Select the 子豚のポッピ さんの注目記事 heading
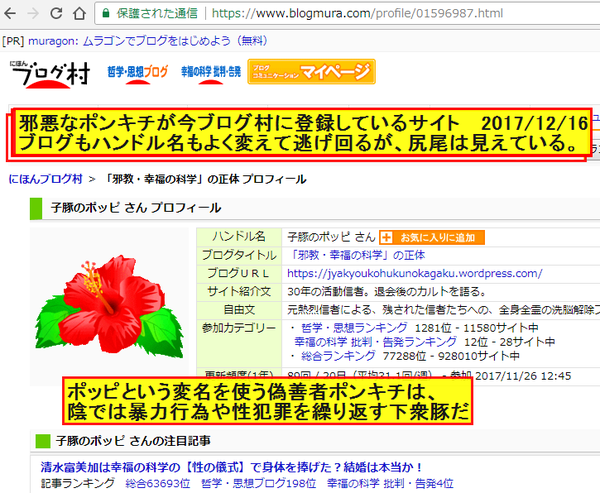The width and height of the screenshot is (600, 493). (133, 441)
